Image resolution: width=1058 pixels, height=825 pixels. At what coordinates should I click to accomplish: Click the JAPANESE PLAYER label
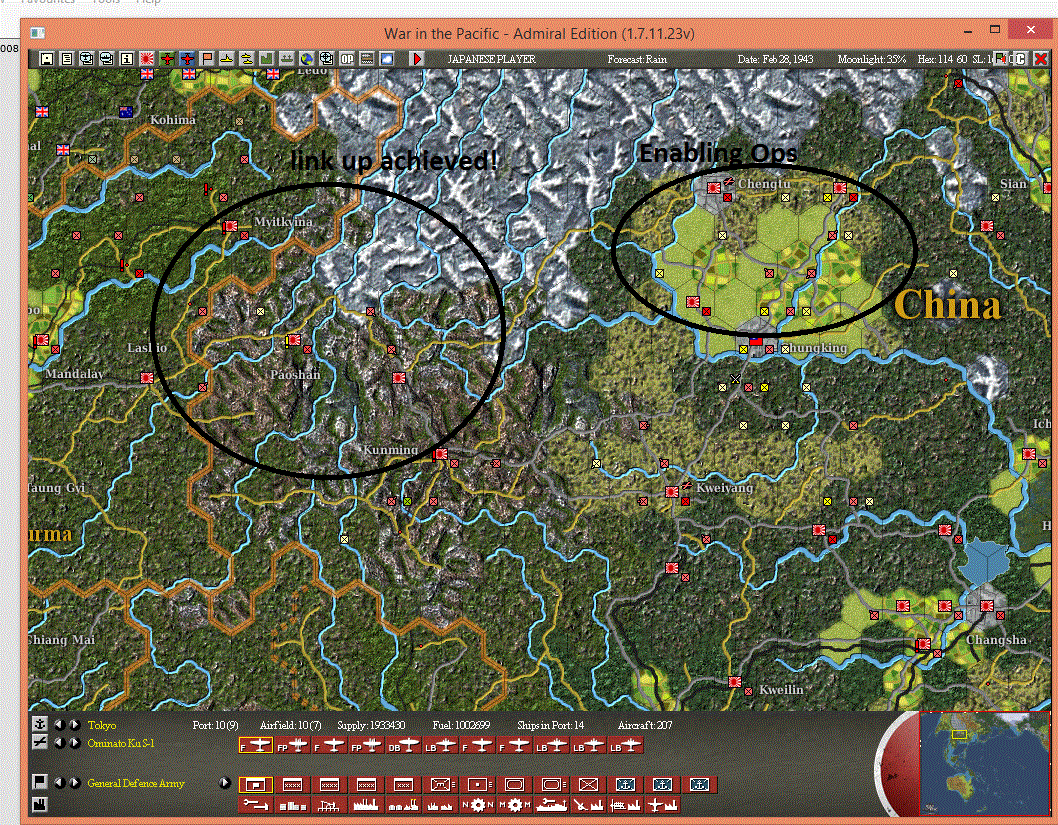click(491, 59)
